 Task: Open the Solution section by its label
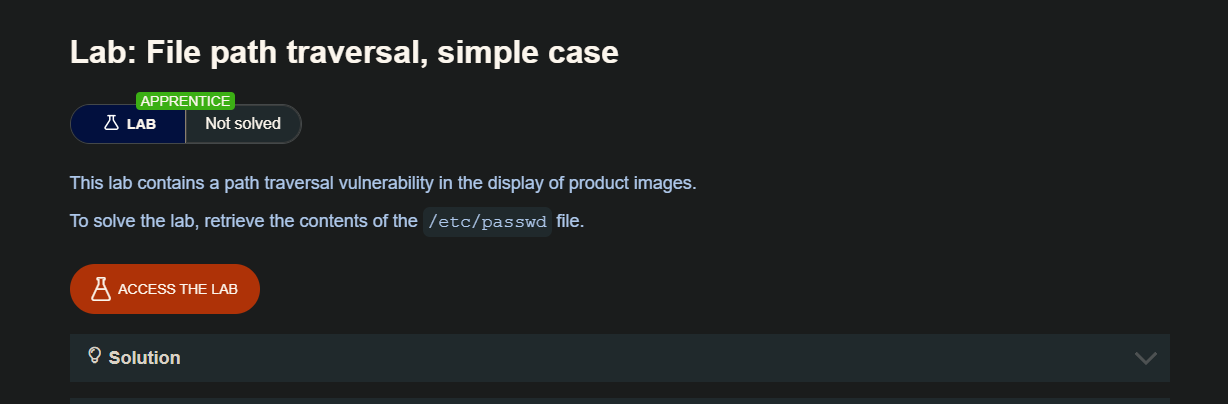tap(144, 358)
